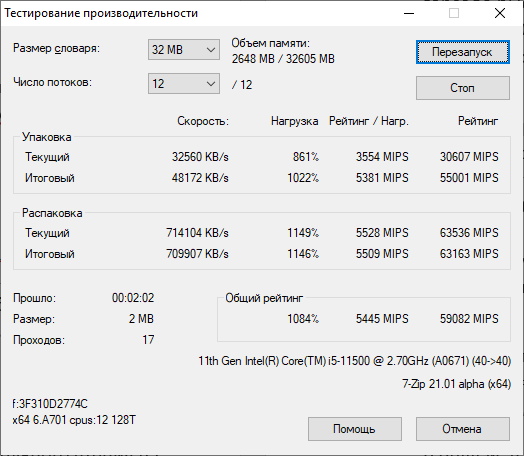Click the memory usage 2648 MB text

(x=253, y=59)
